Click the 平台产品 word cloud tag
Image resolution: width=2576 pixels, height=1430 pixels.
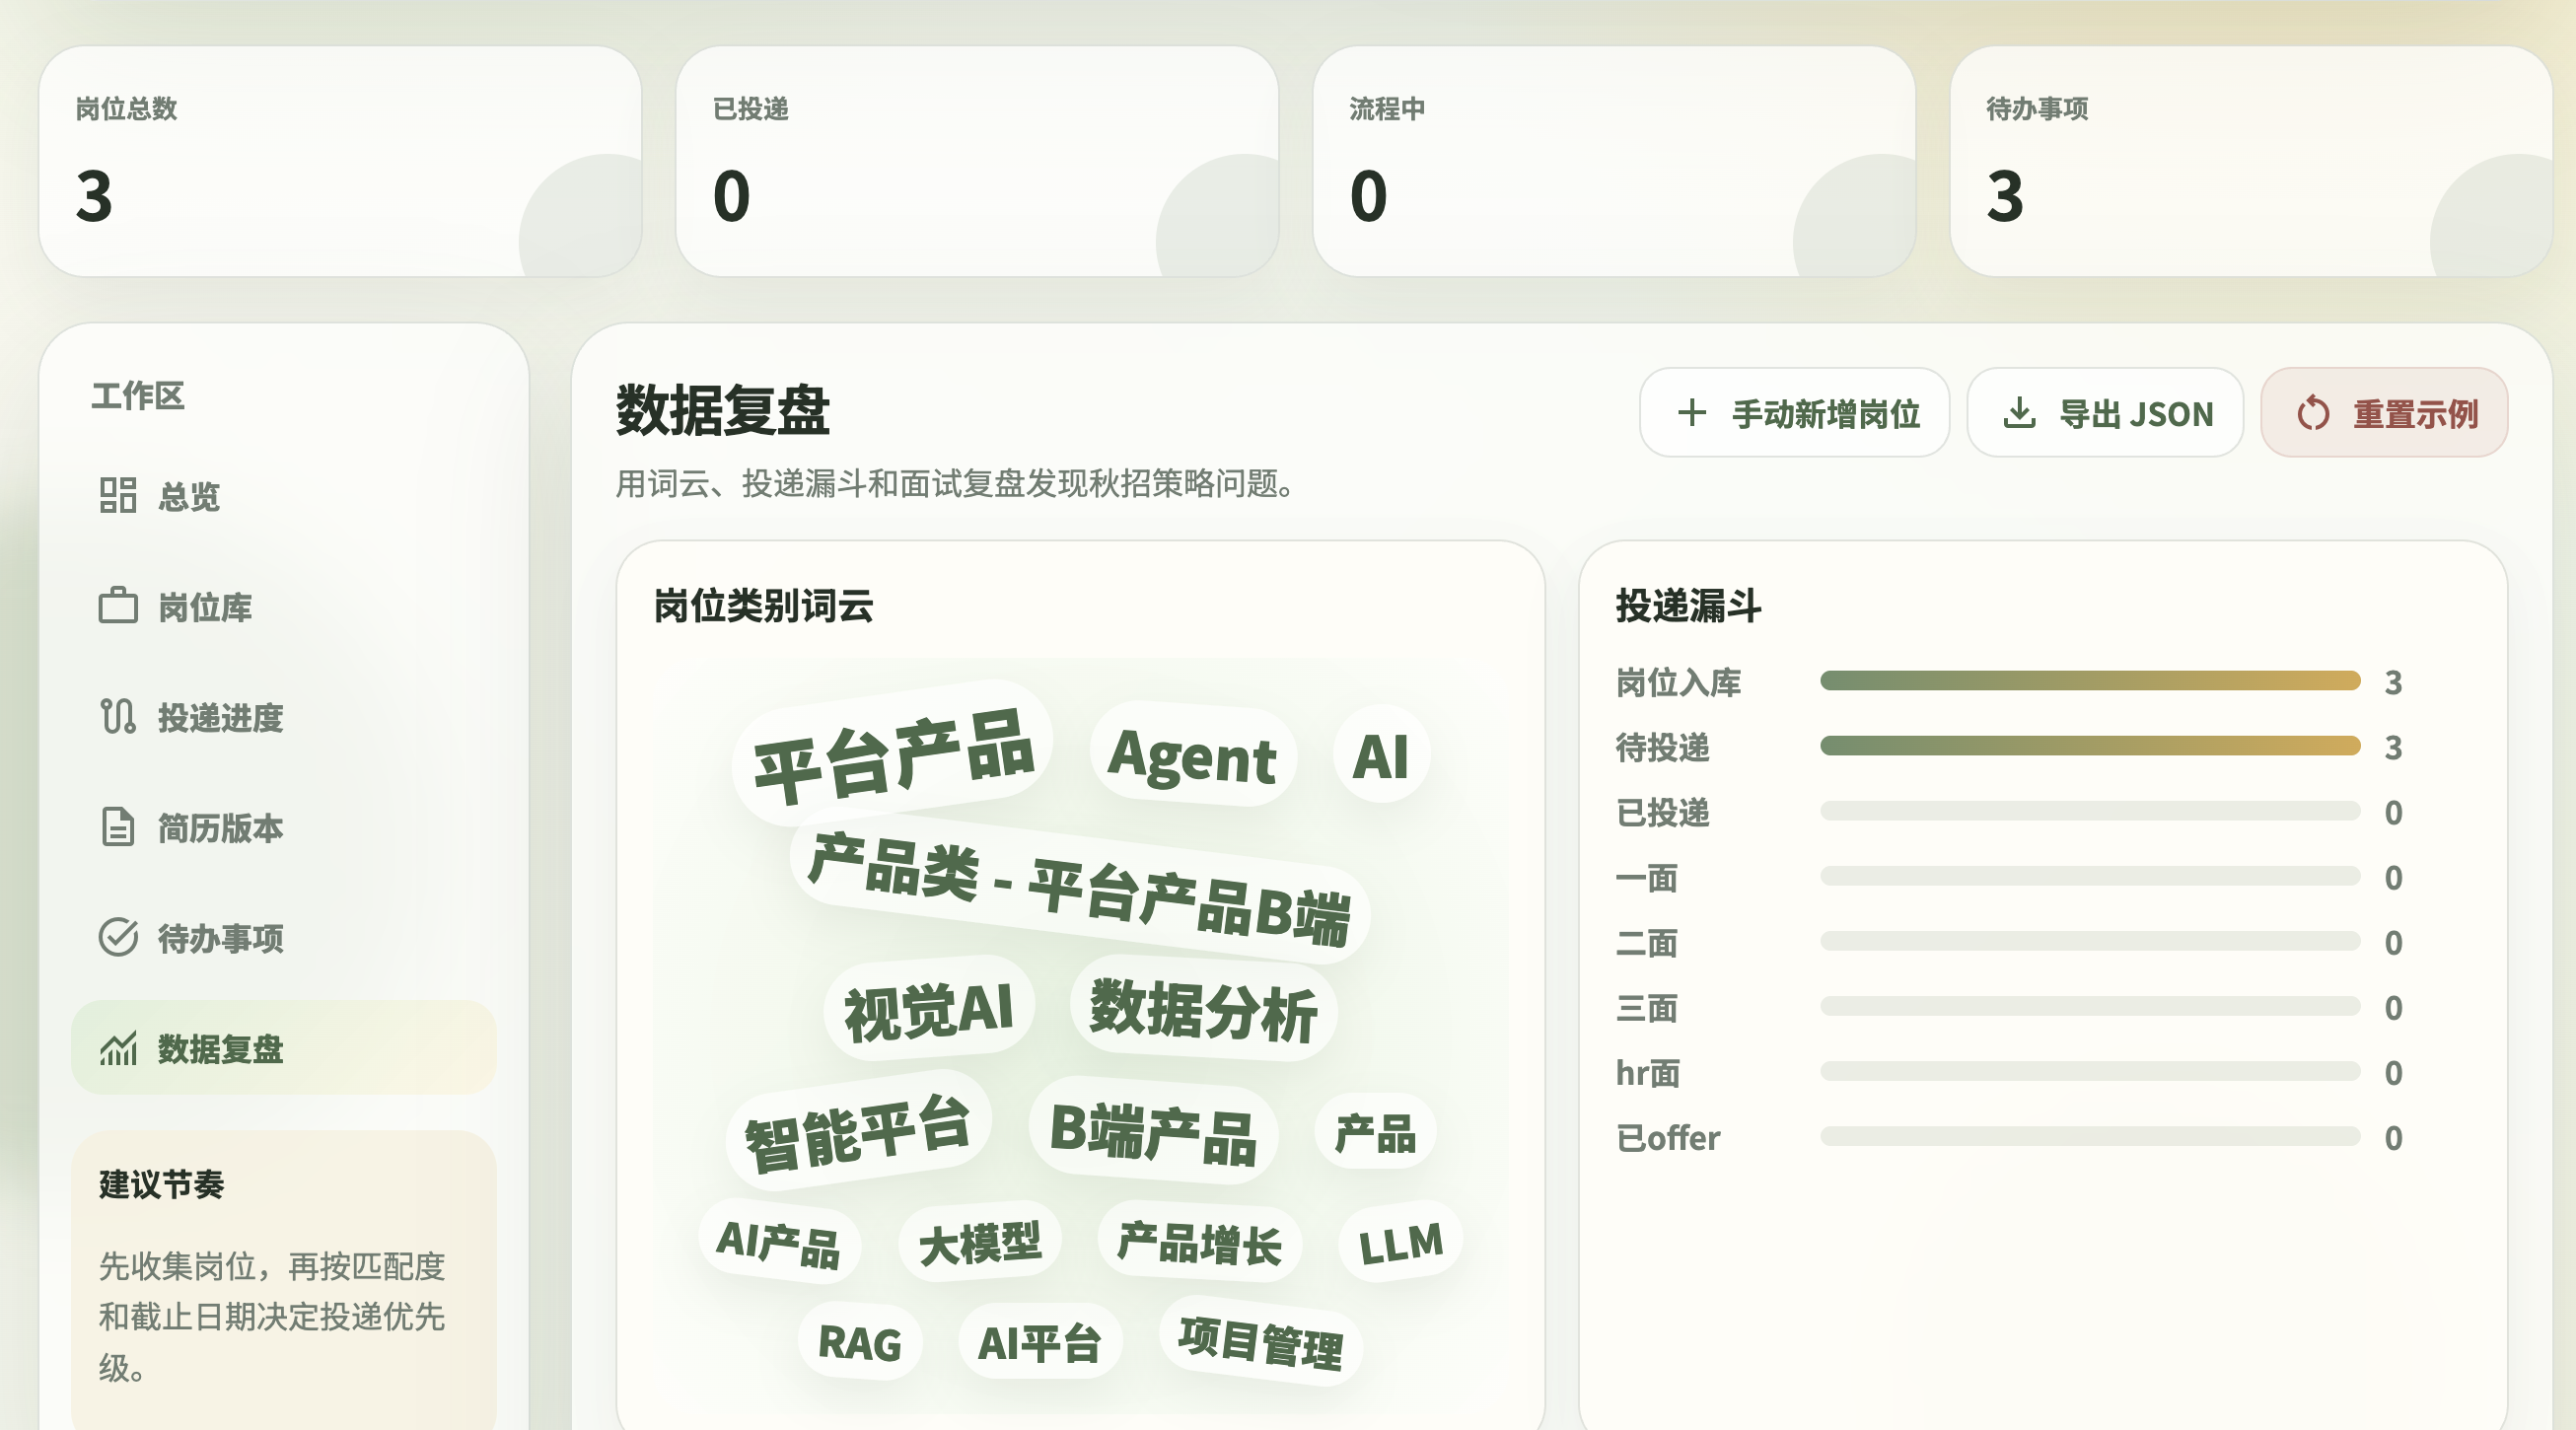point(893,753)
